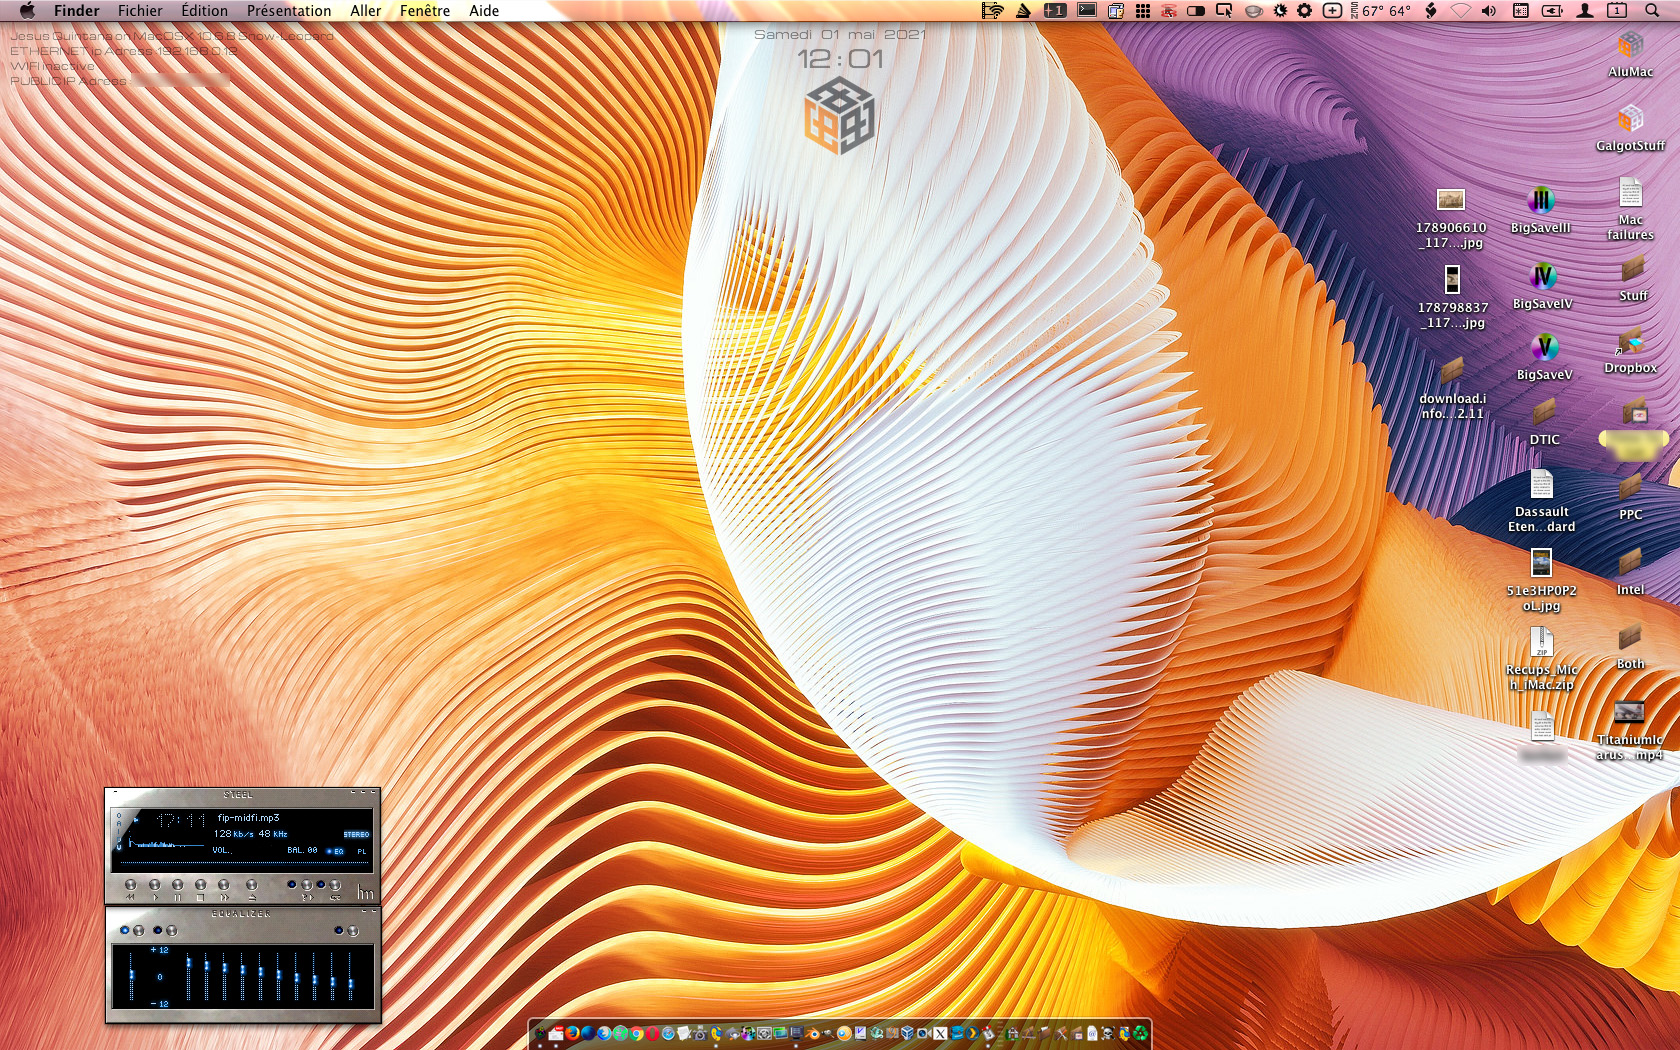
Task: Open the Aller menu
Action: click(x=366, y=11)
